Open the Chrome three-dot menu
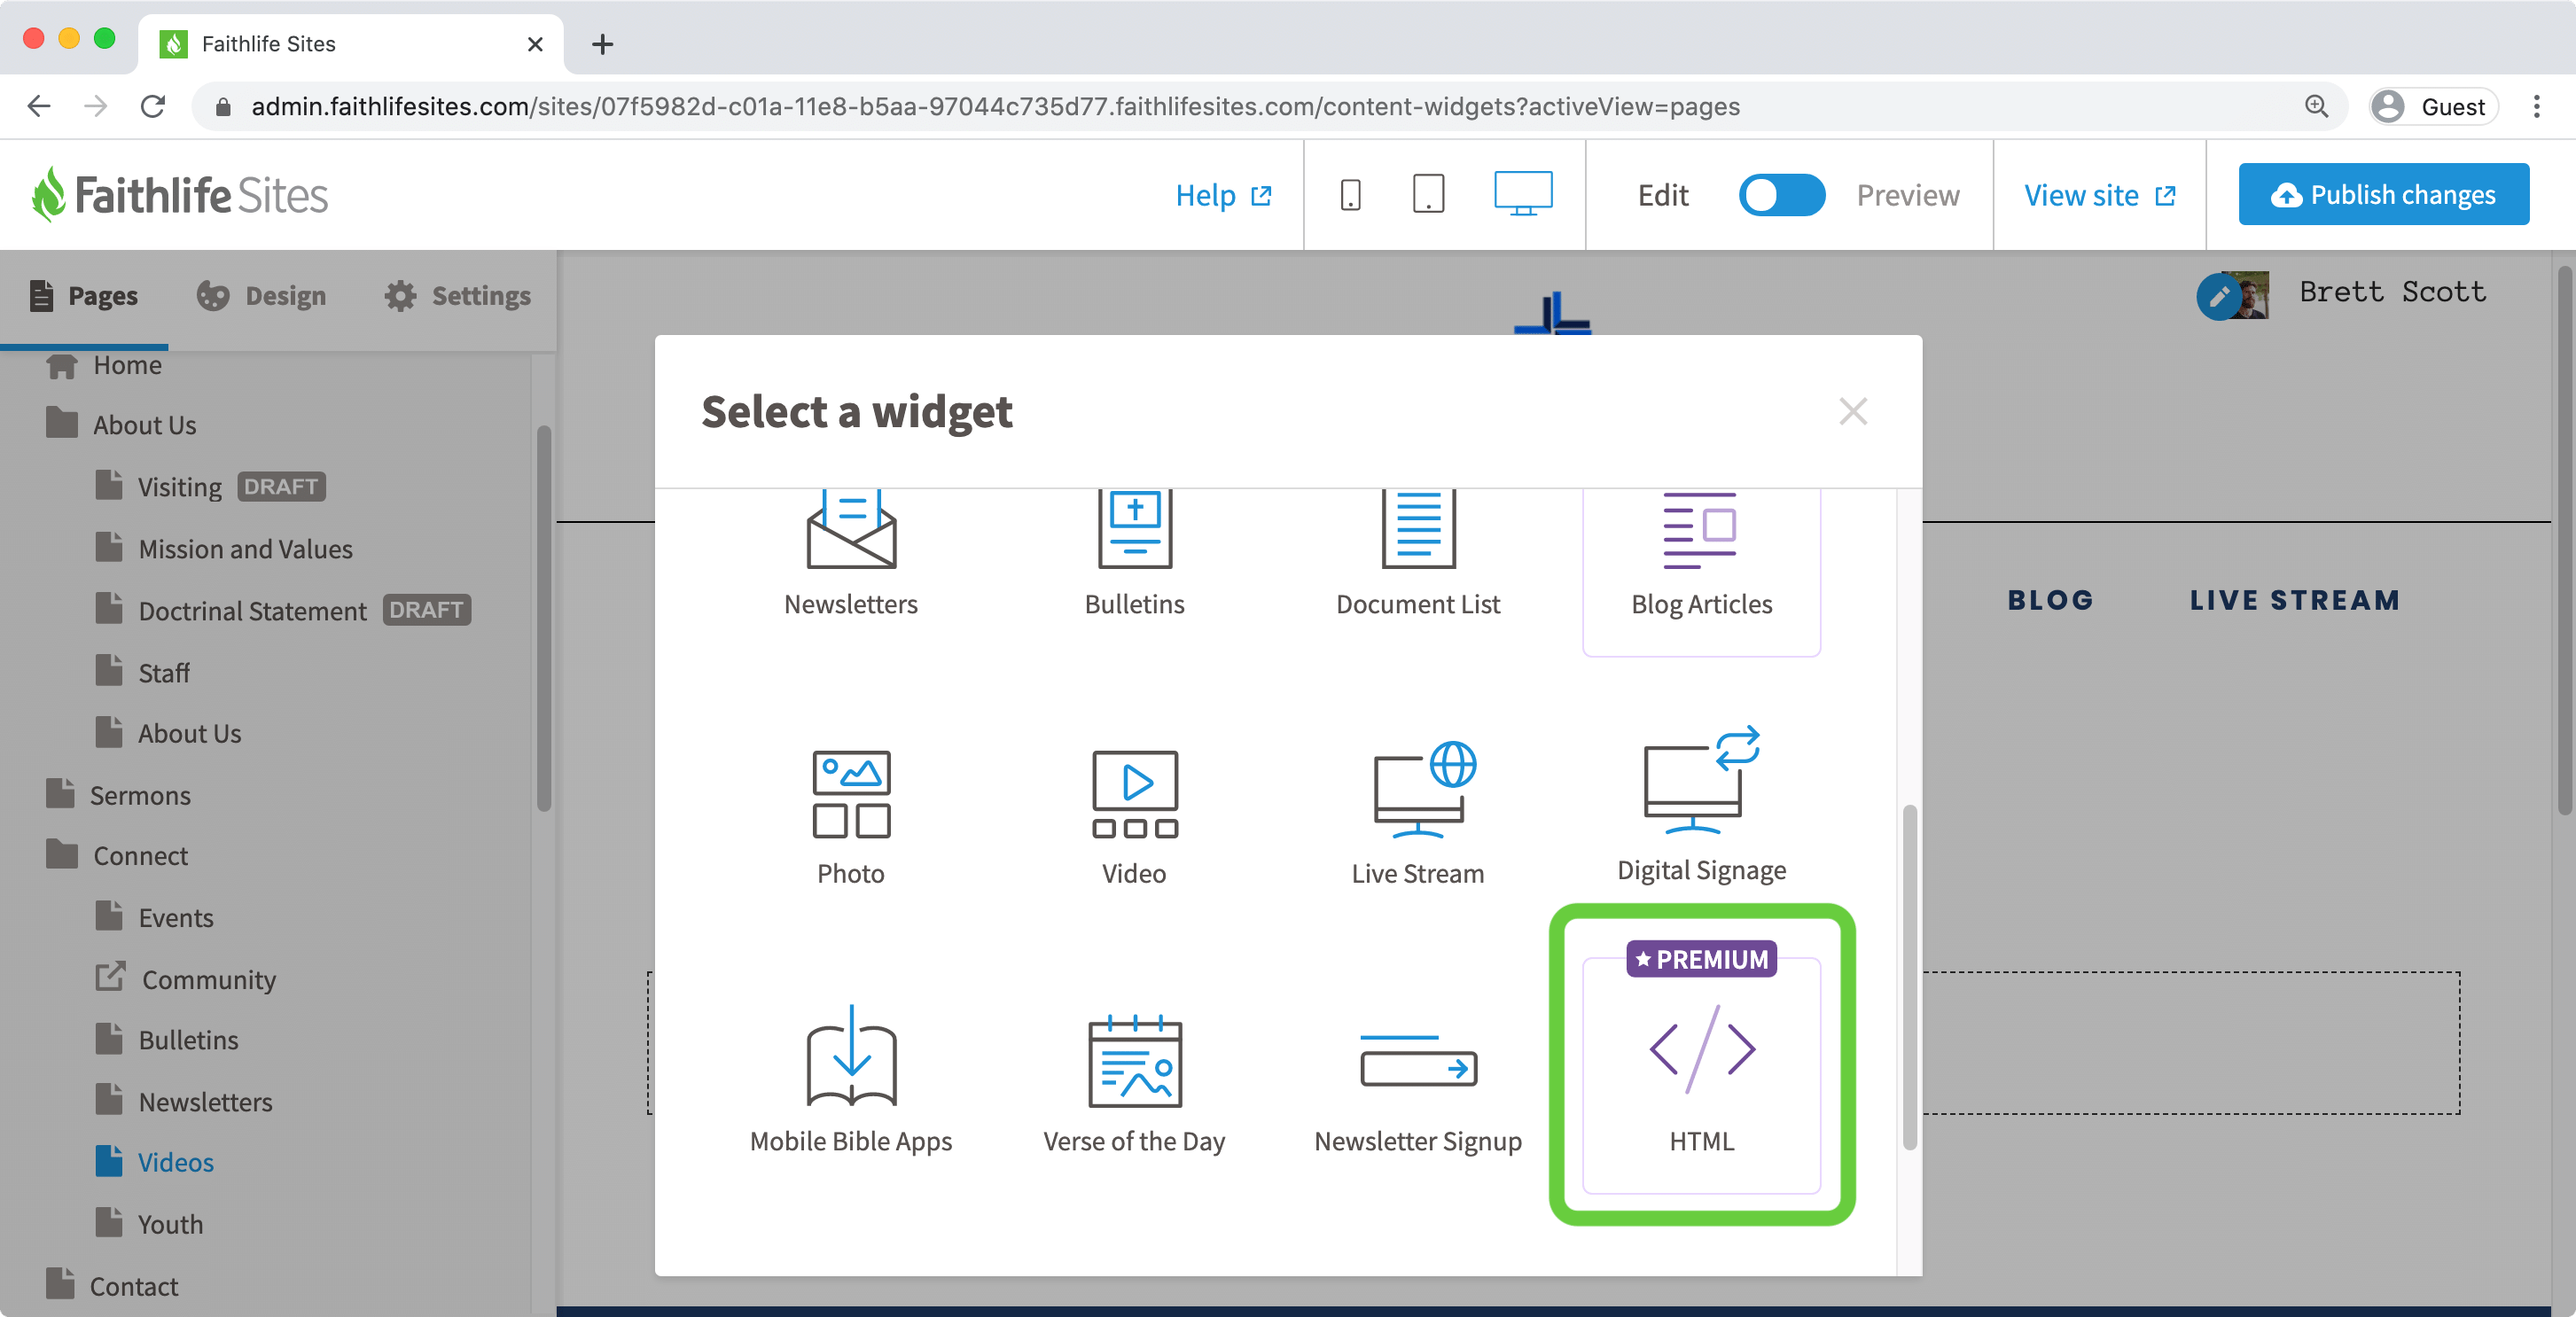 [2537, 106]
